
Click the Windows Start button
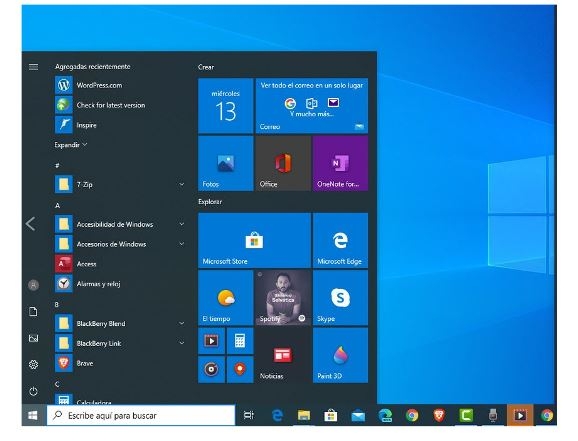pyautogui.click(x=33, y=416)
